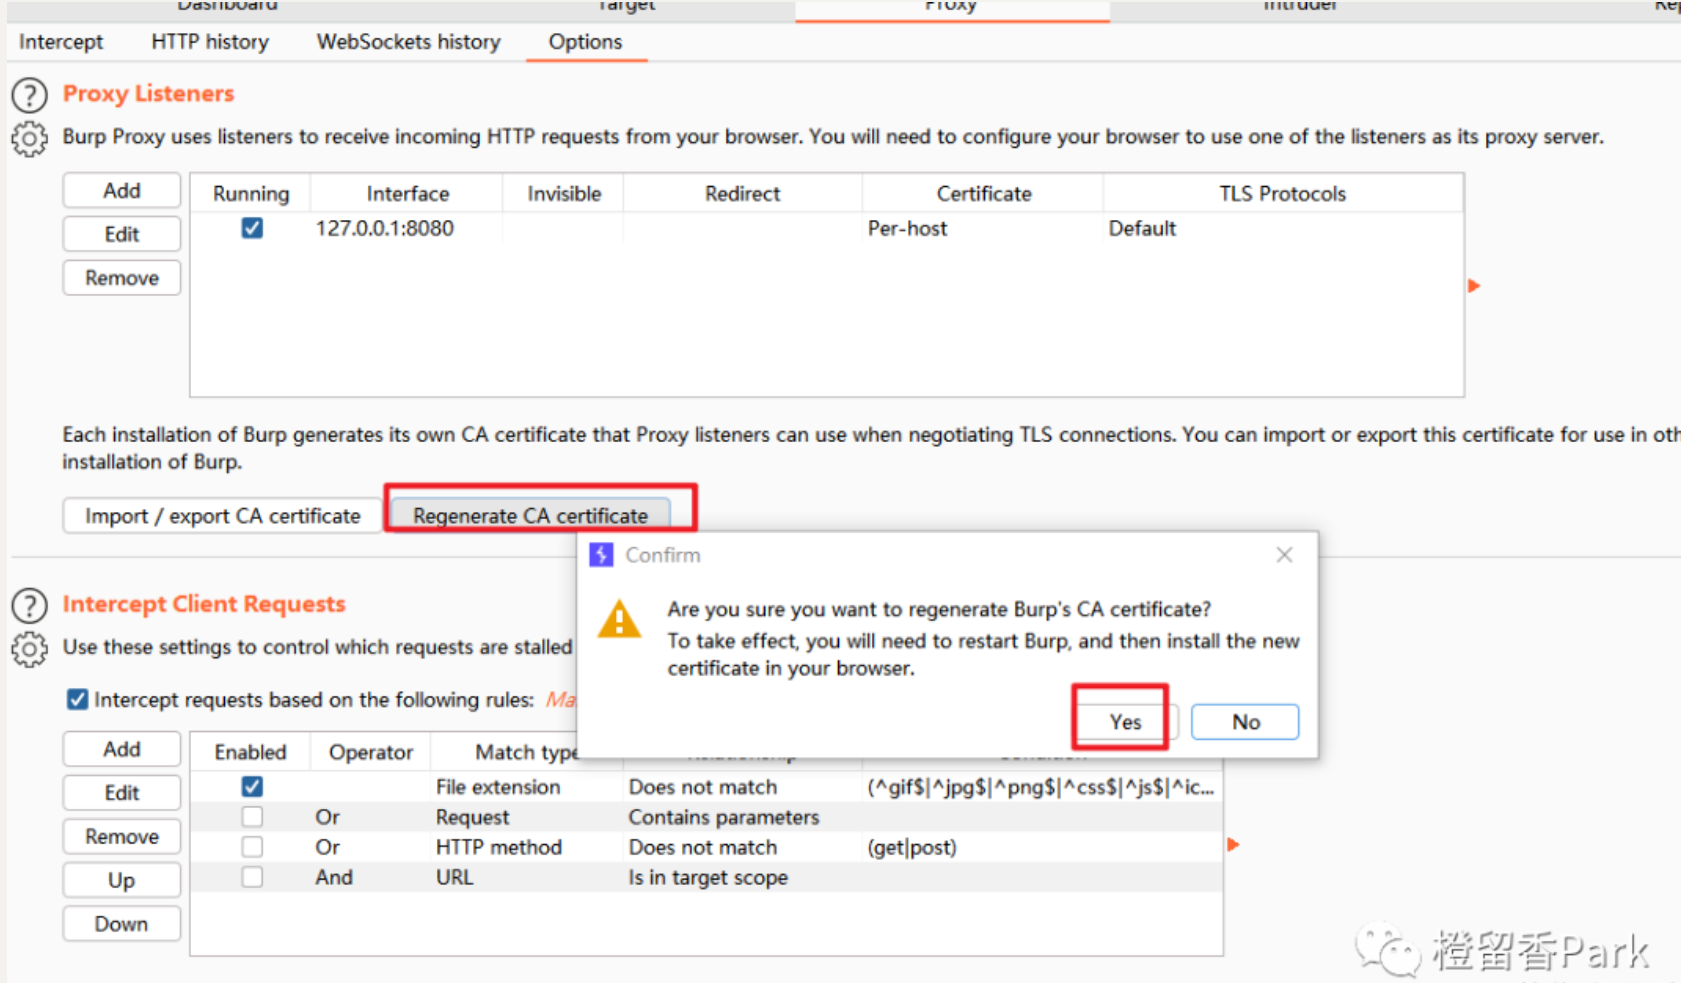Image resolution: width=1681 pixels, height=983 pixels.
Task: Enable the HTTP method rule checkbox
Action: coord(252,847)
